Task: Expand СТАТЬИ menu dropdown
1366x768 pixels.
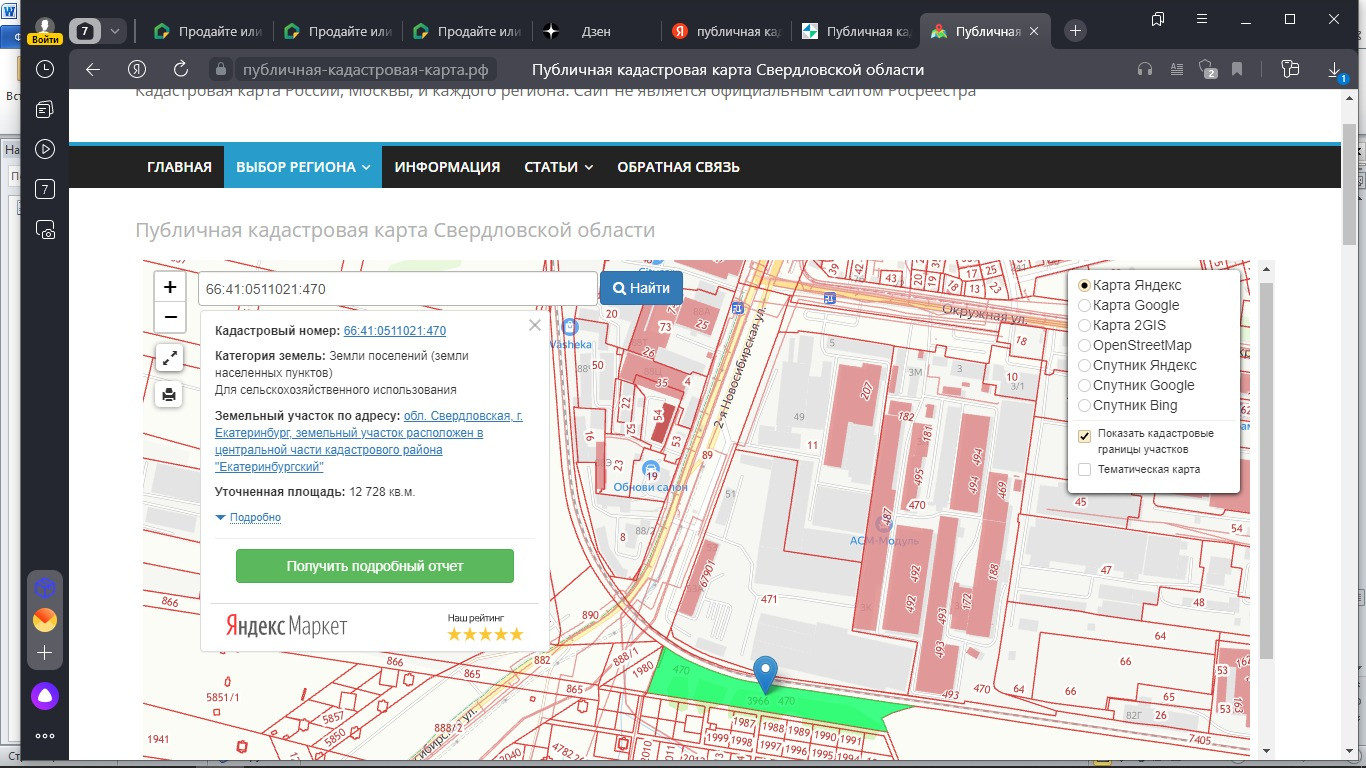Action: tap(558, 167)
